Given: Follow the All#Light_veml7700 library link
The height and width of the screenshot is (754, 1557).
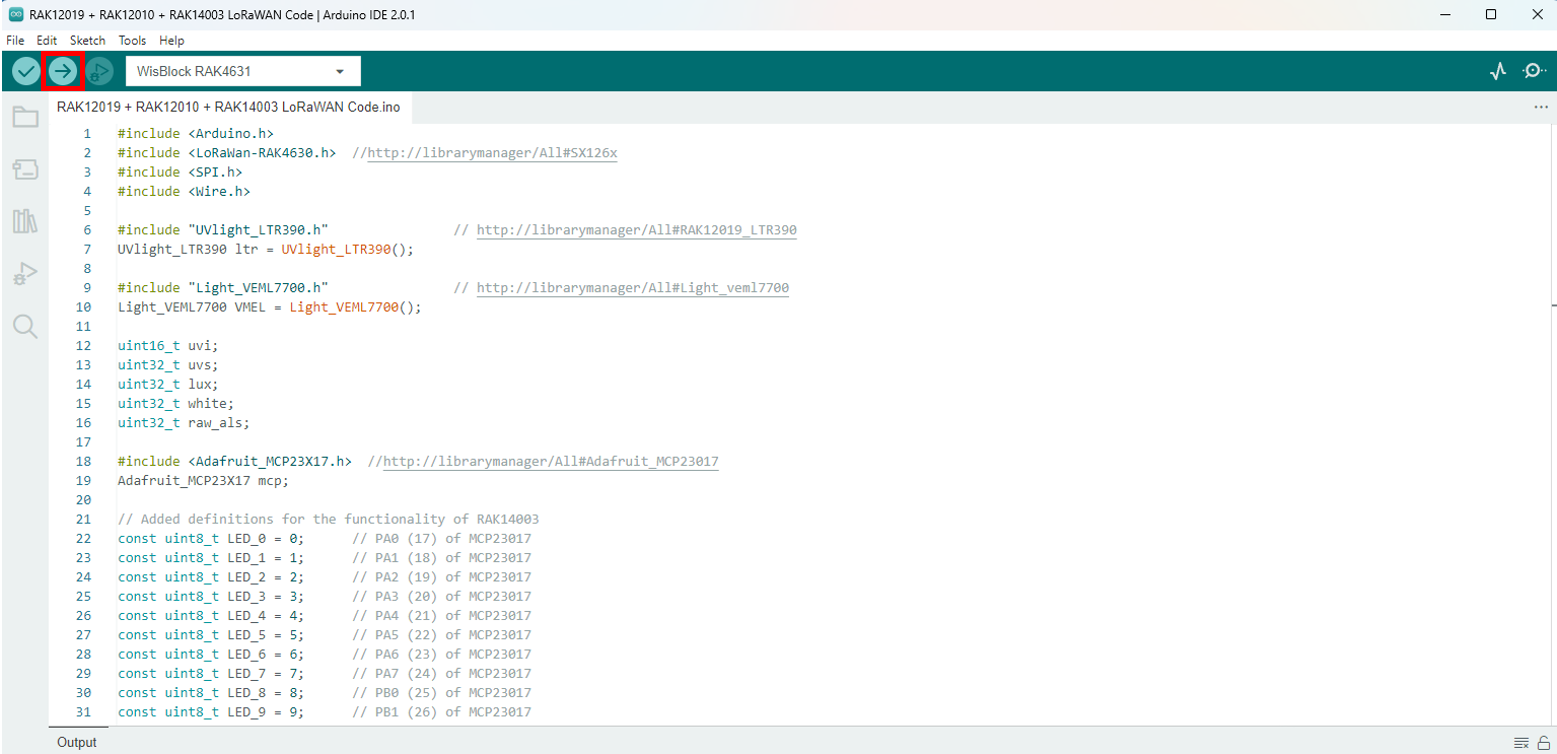Looking at the screenshot, I should click(x=632, y=288).
